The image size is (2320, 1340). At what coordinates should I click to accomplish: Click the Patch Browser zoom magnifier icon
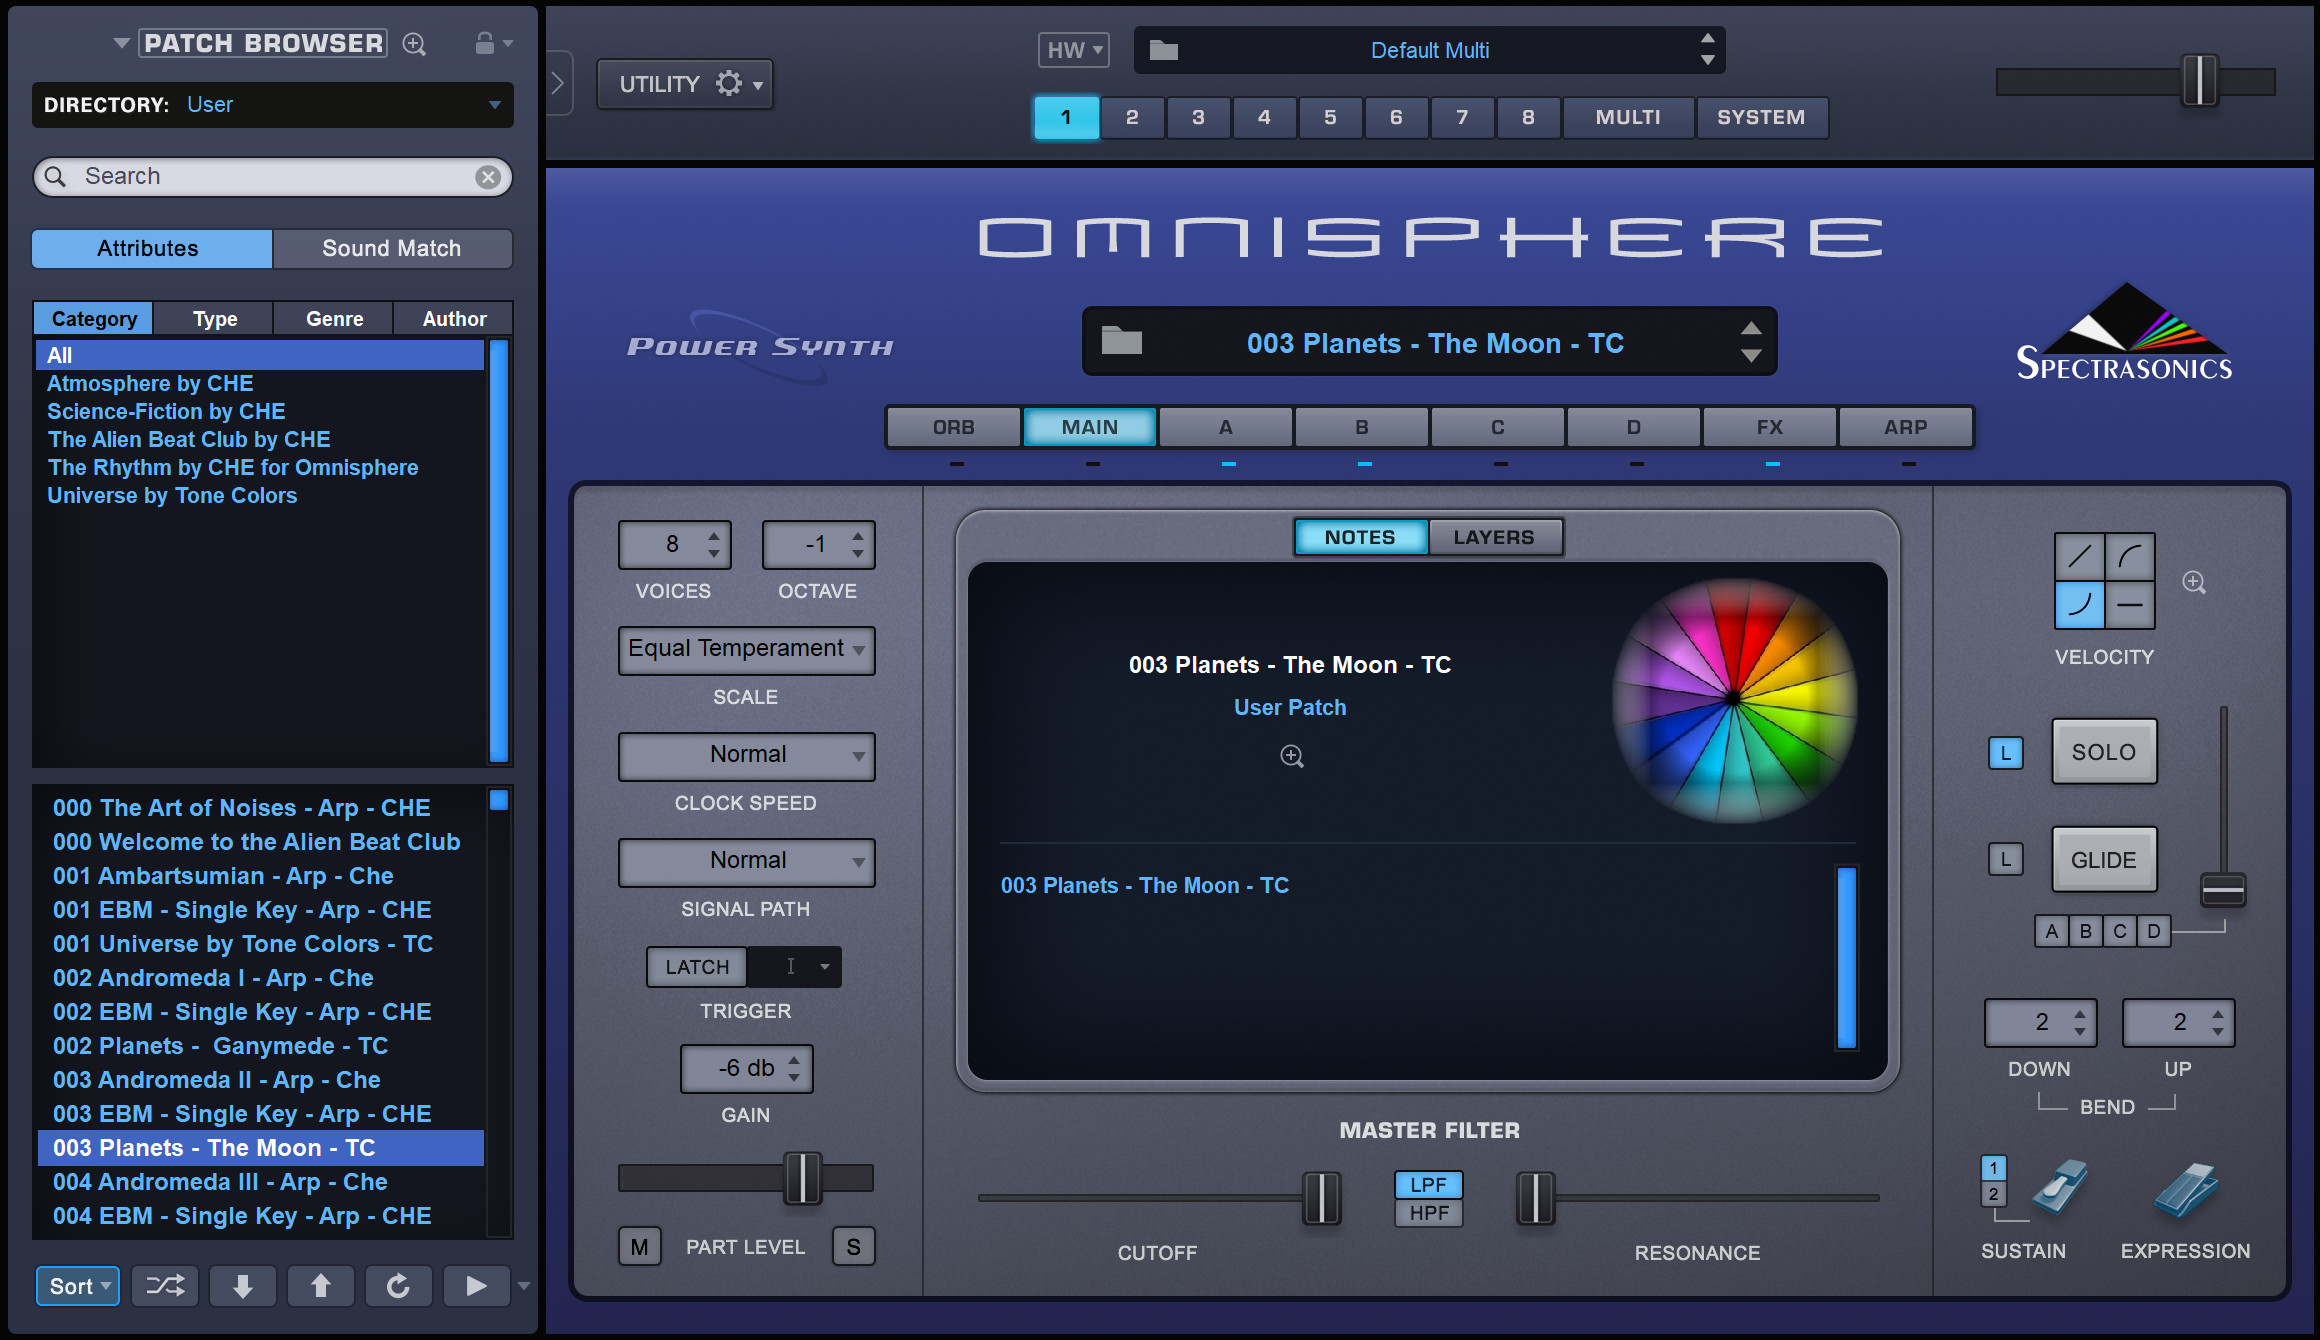pyautogui.click(x=414, y=44)
